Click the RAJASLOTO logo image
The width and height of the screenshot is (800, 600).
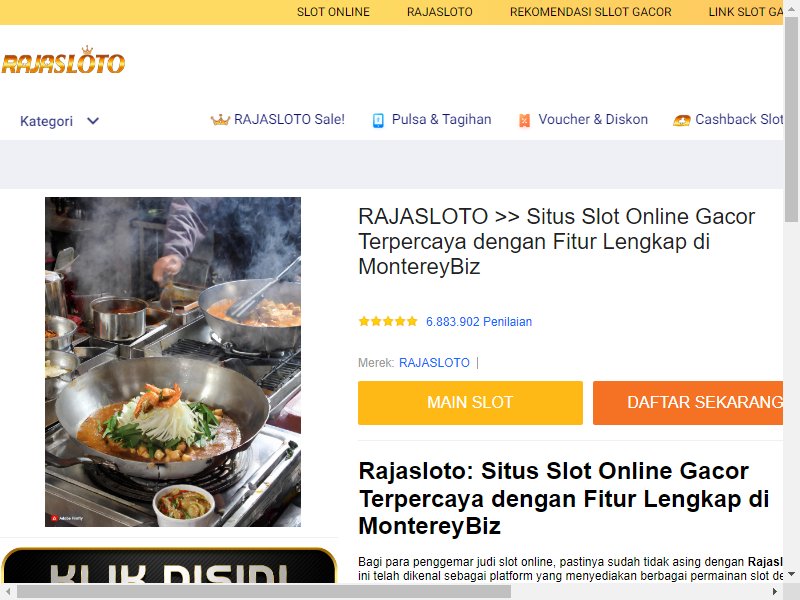tap(63, 60)
